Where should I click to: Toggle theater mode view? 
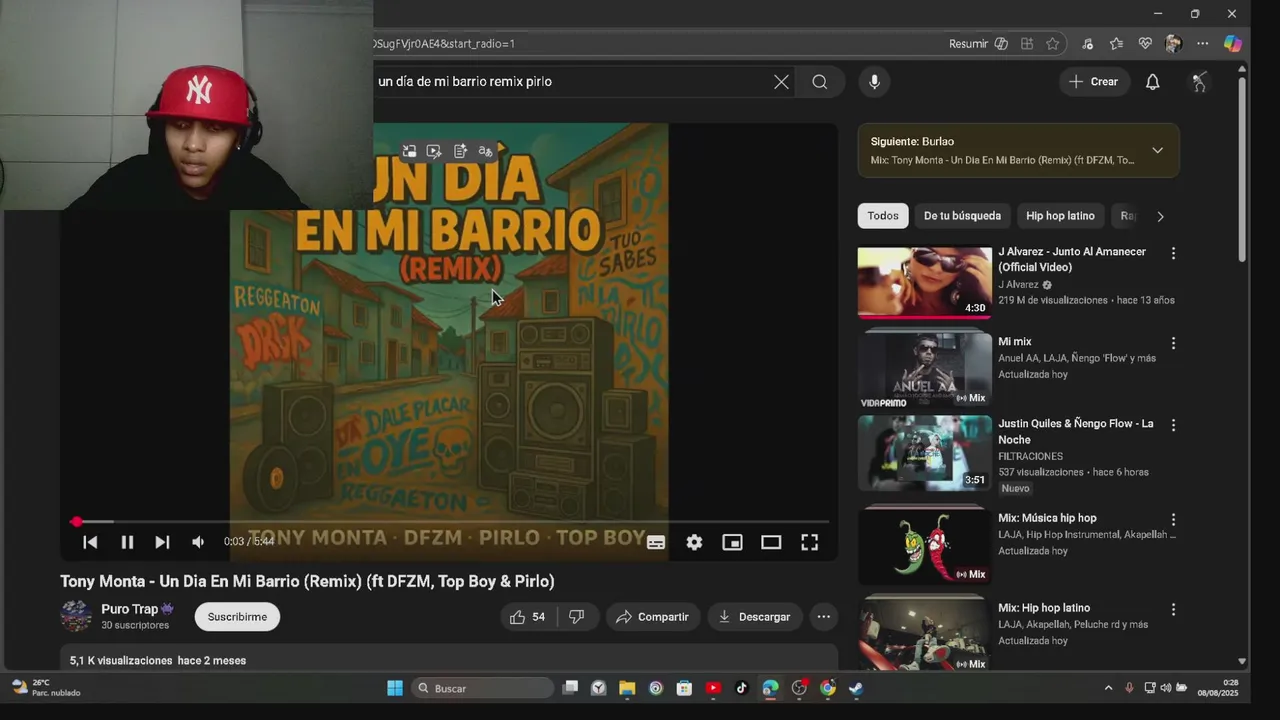click(771, 542)
